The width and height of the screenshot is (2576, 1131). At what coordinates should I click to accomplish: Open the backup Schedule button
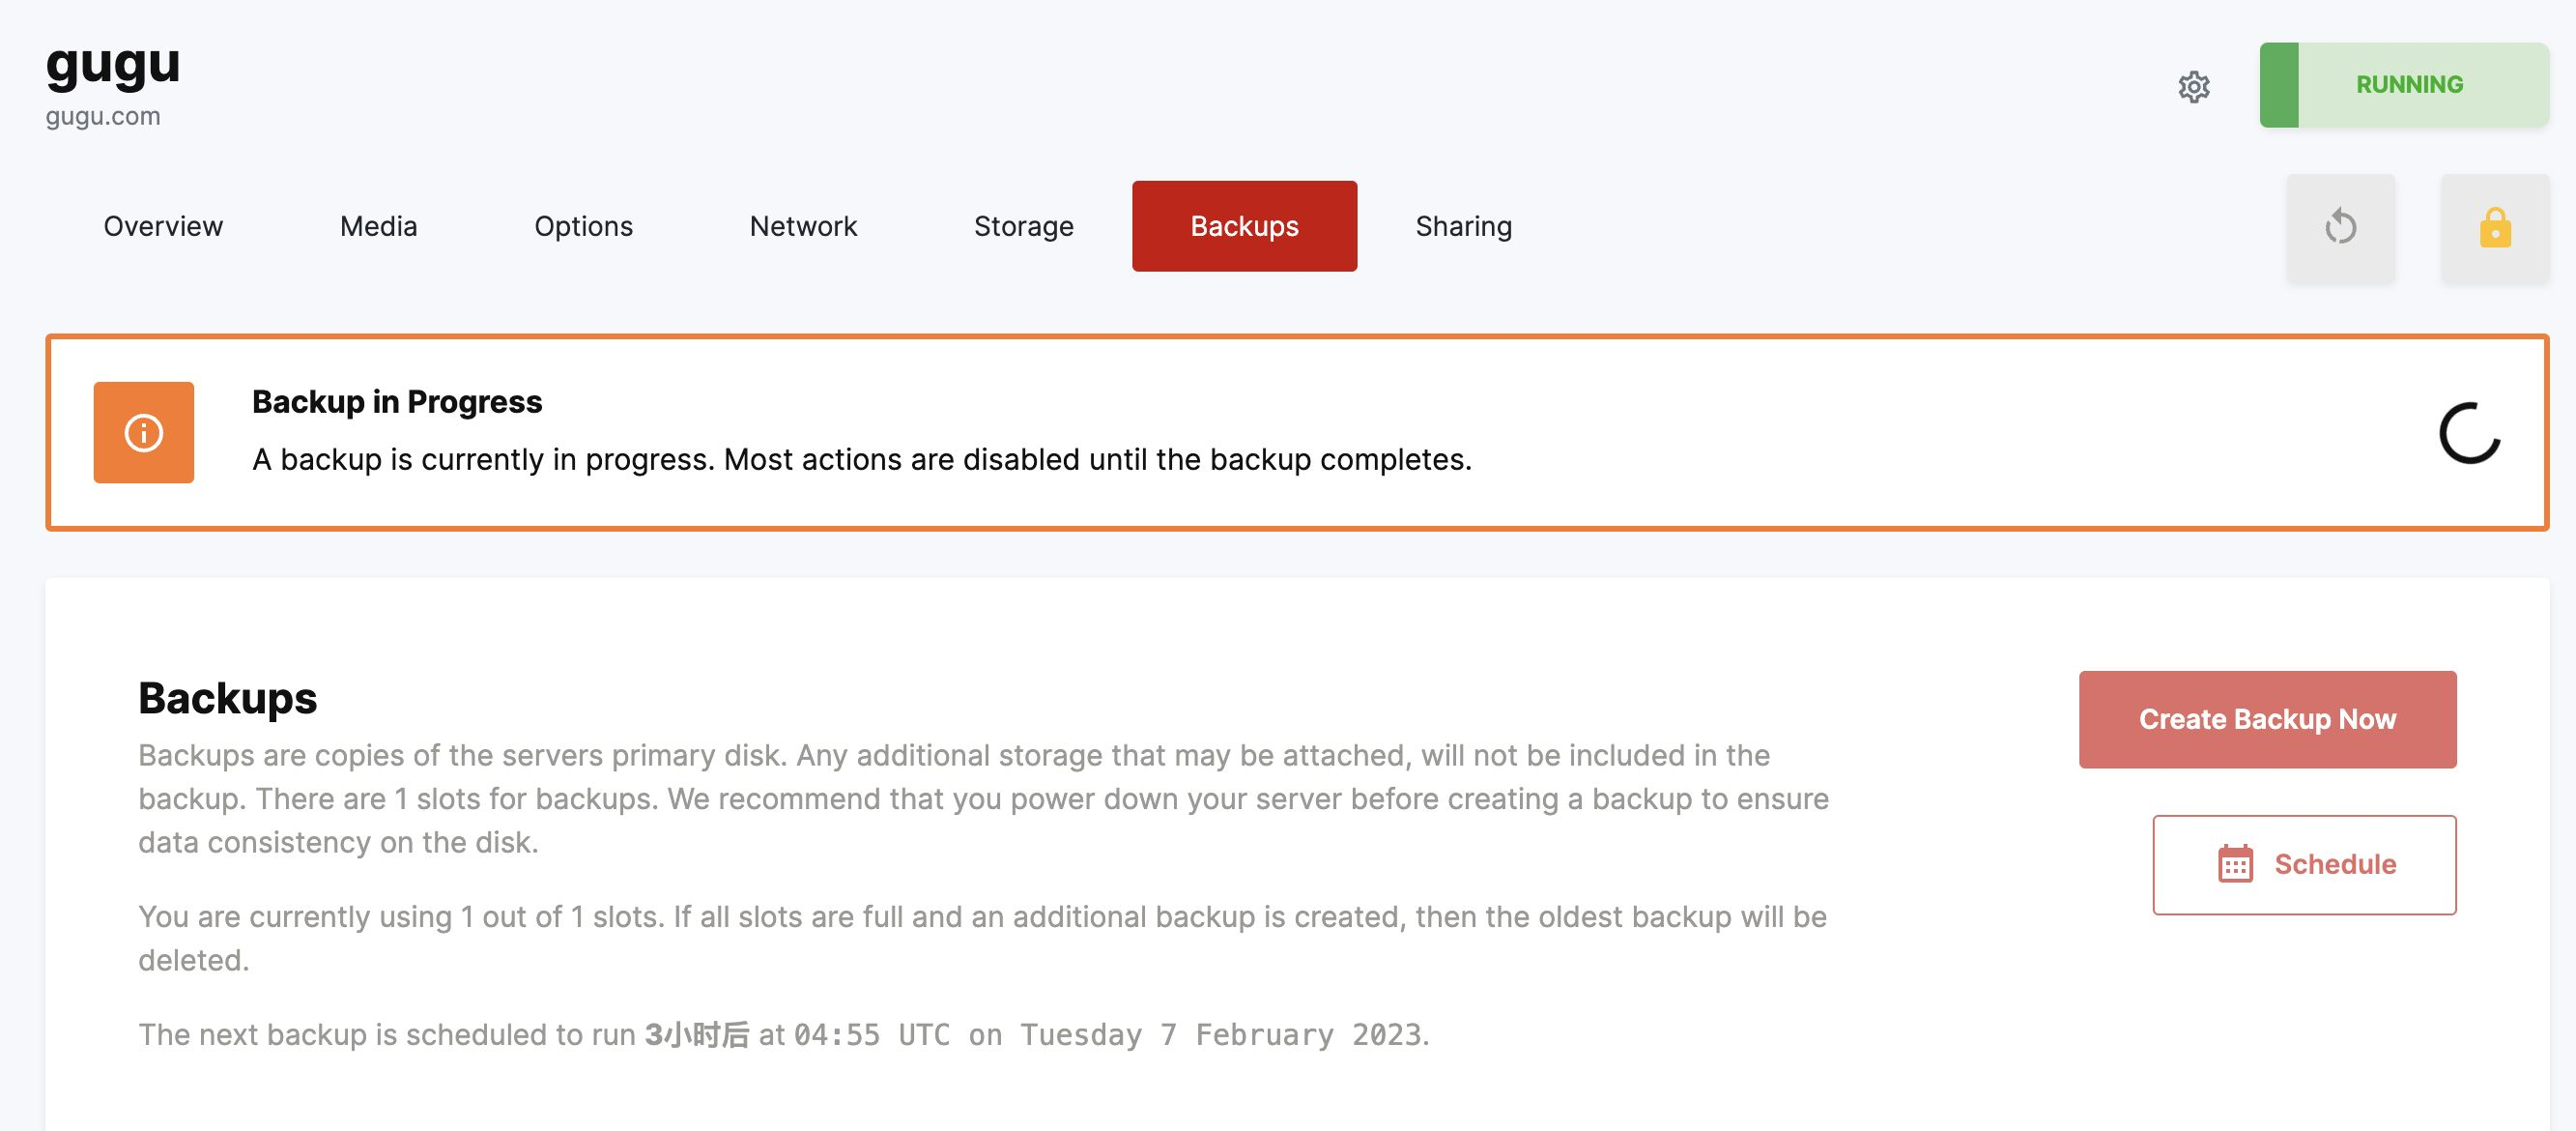pyautogui.click(x=2304, y=864)
